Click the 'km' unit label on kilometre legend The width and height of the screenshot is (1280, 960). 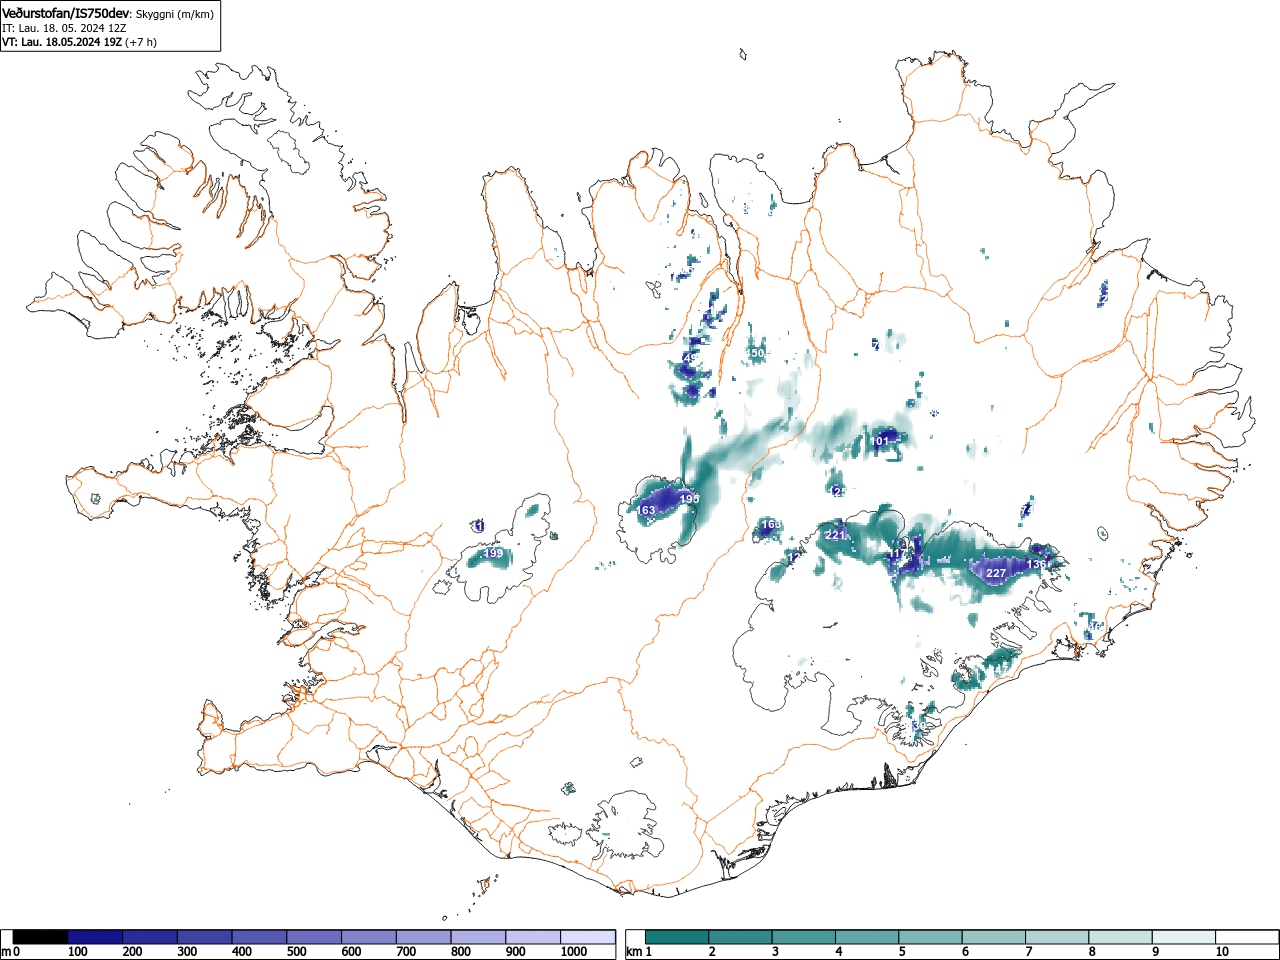click(634, 952)
